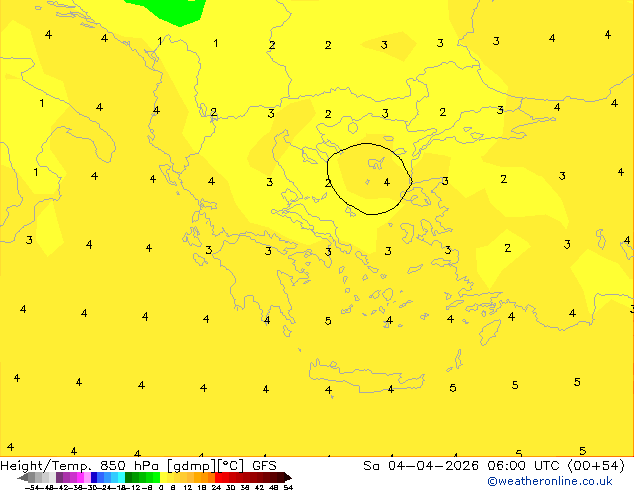The image size is (634, 490).
Task: Open the weatheronline.co.uk copyright link
Action: [x=550, y=481]
